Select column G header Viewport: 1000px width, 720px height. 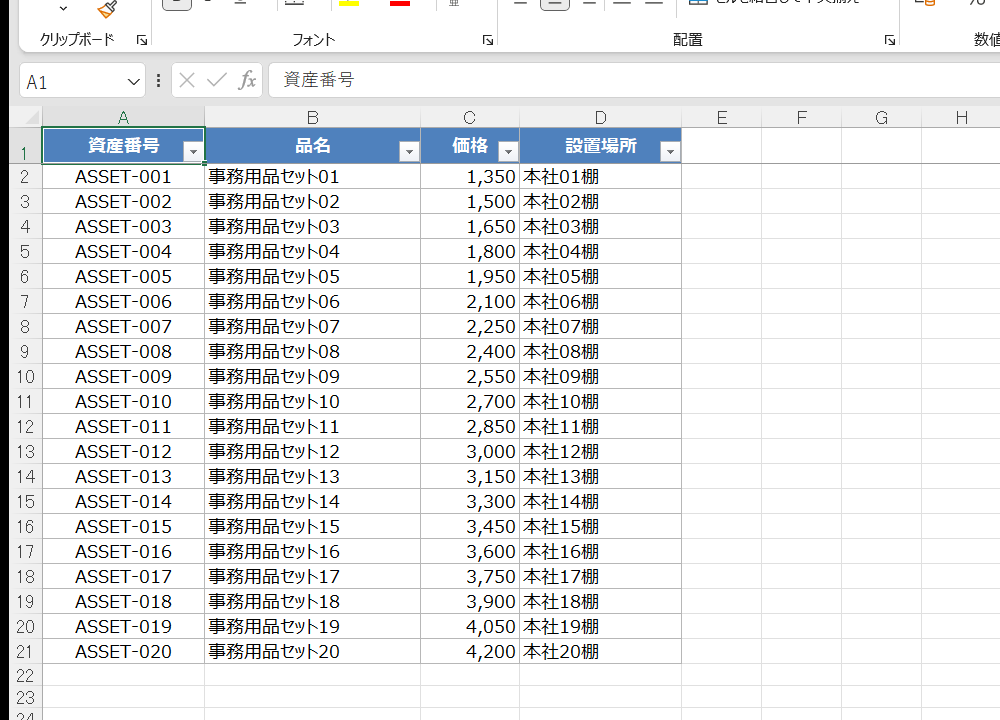[881, 117]
